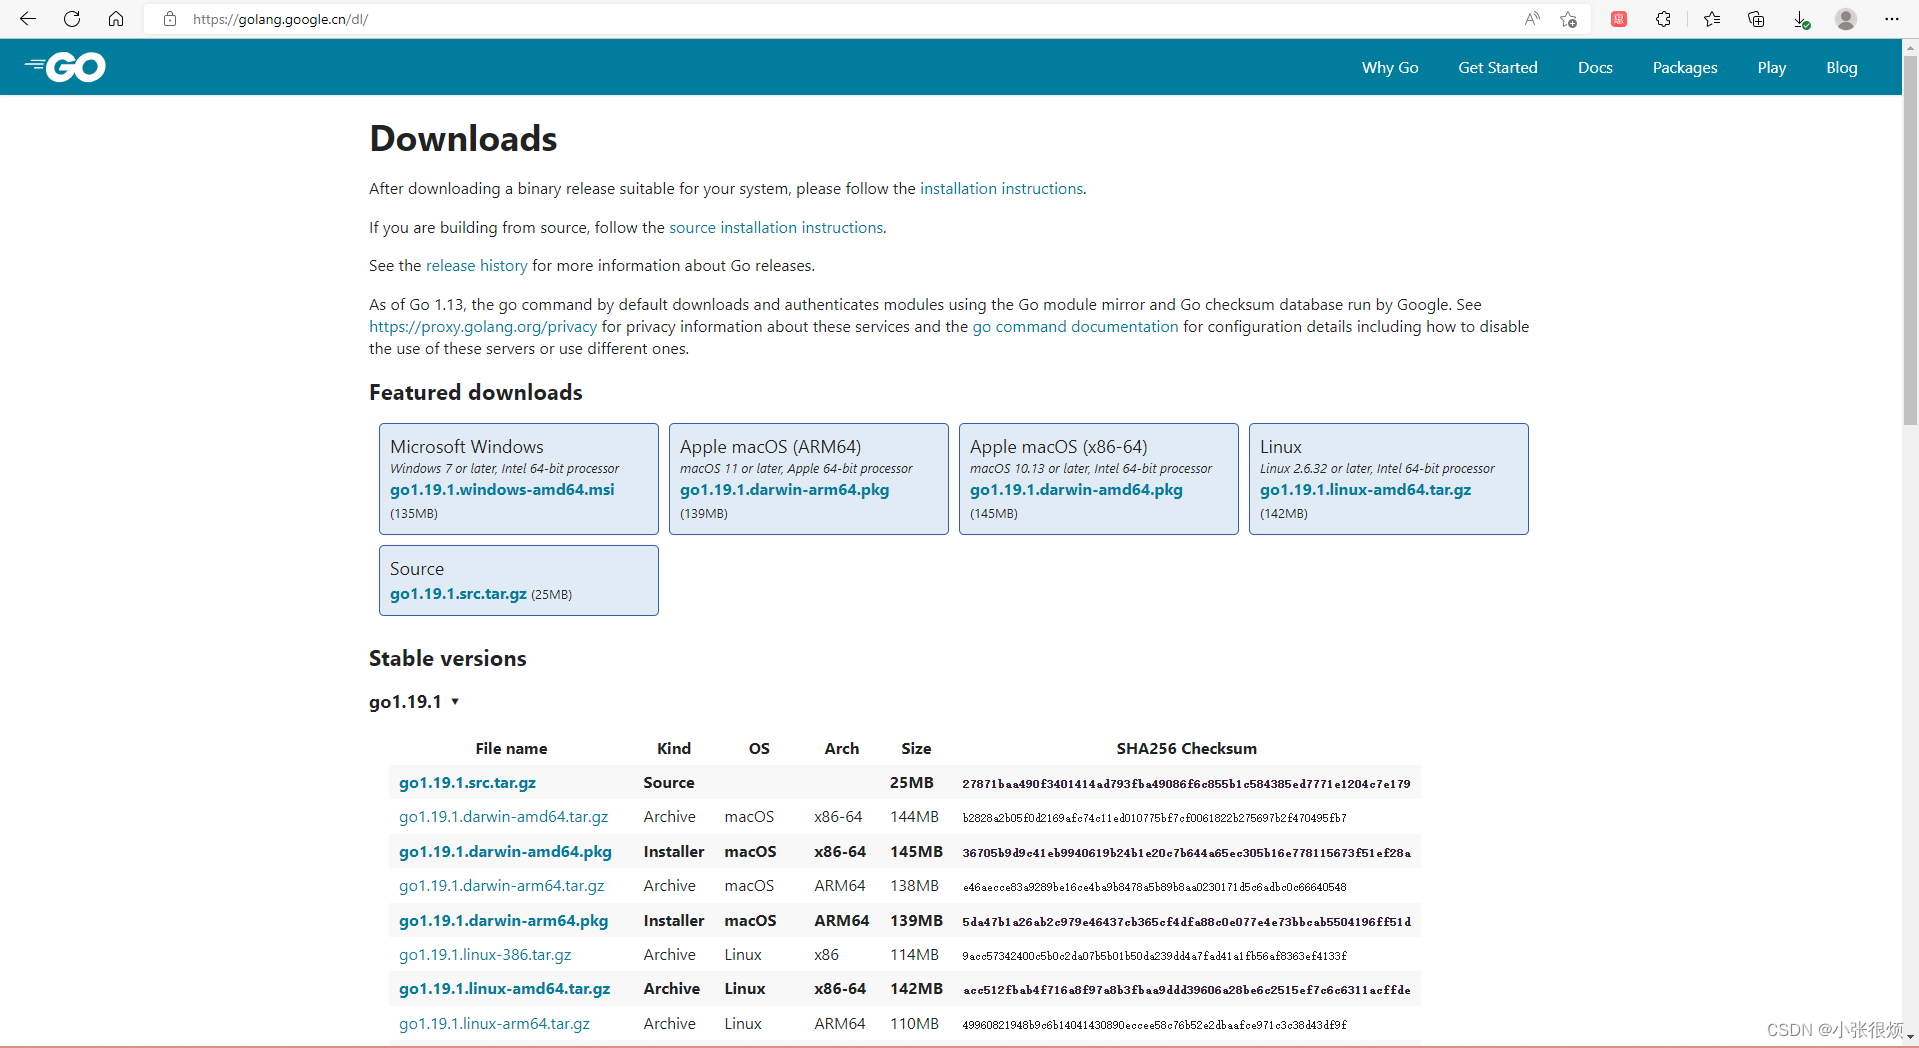The width and height of the screenshot is (1919, 1048).
Task: Click the red extension icon
Action: (x=1619, y=19)
